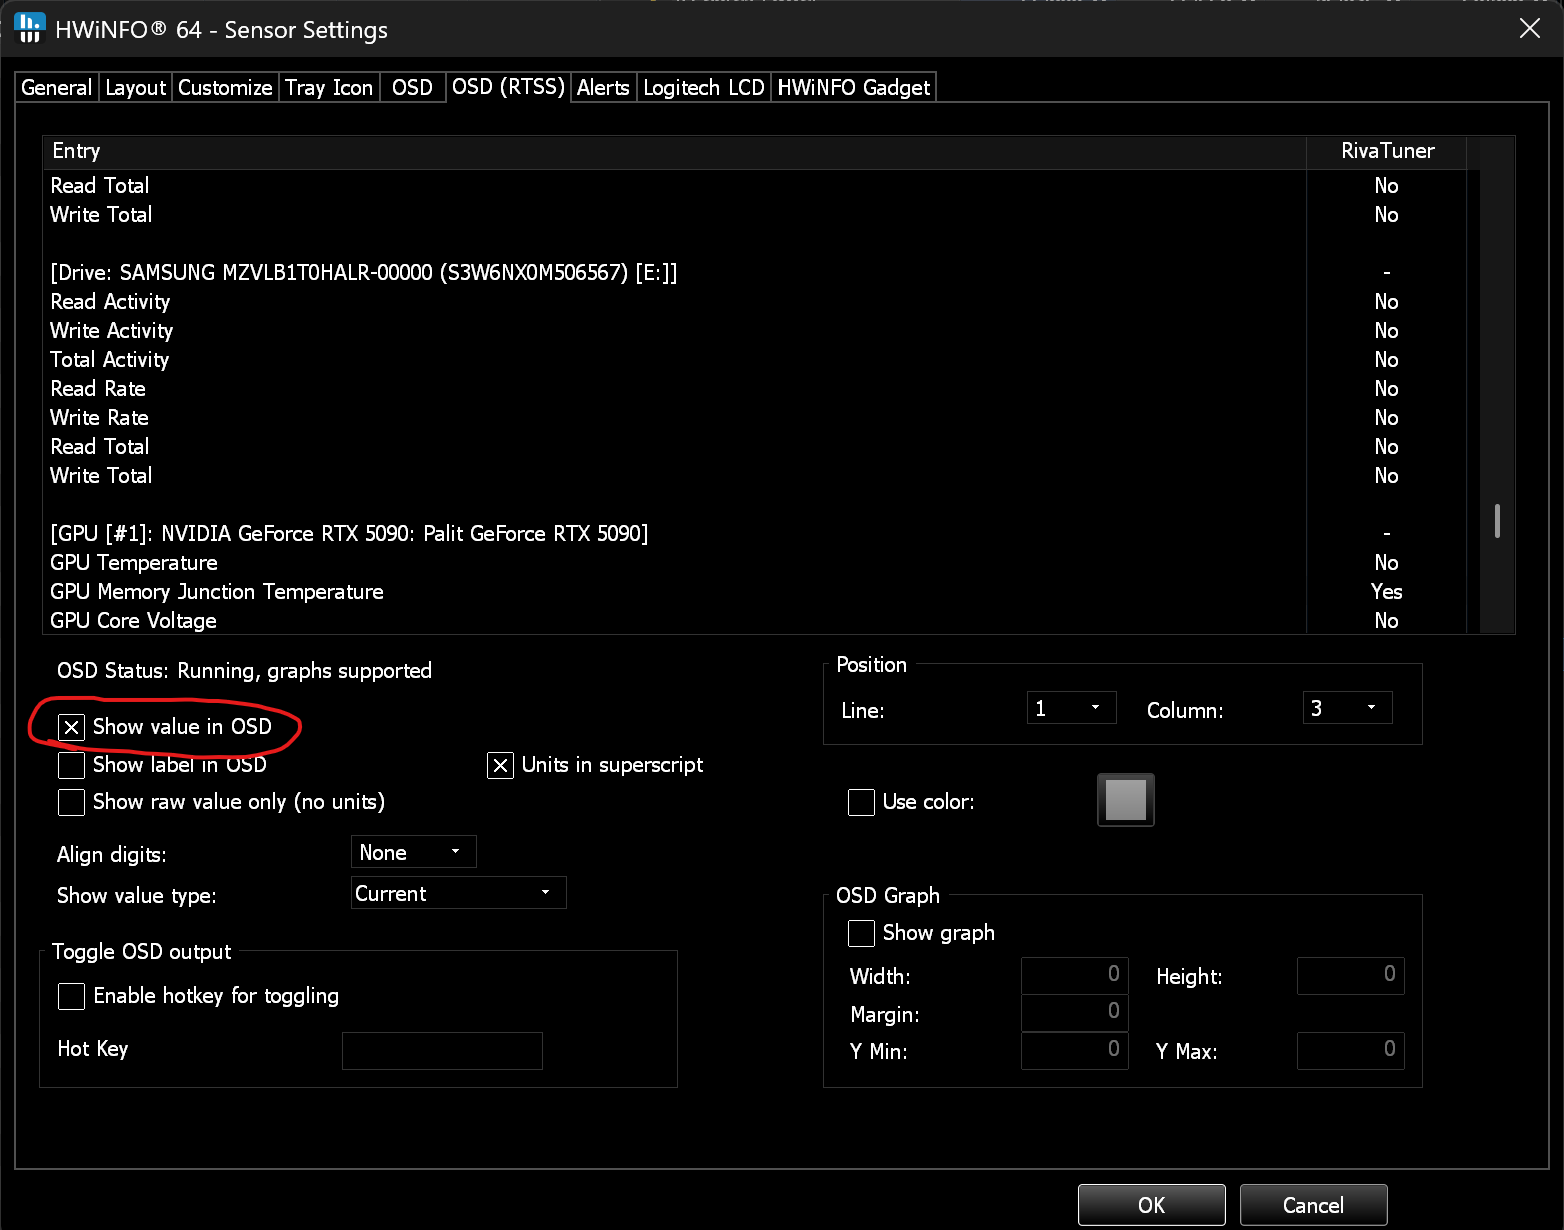This screenshot has width=1564, height=1230.
Task: Check Enable hotkey for toggling
Action: [x=71, y=996]
